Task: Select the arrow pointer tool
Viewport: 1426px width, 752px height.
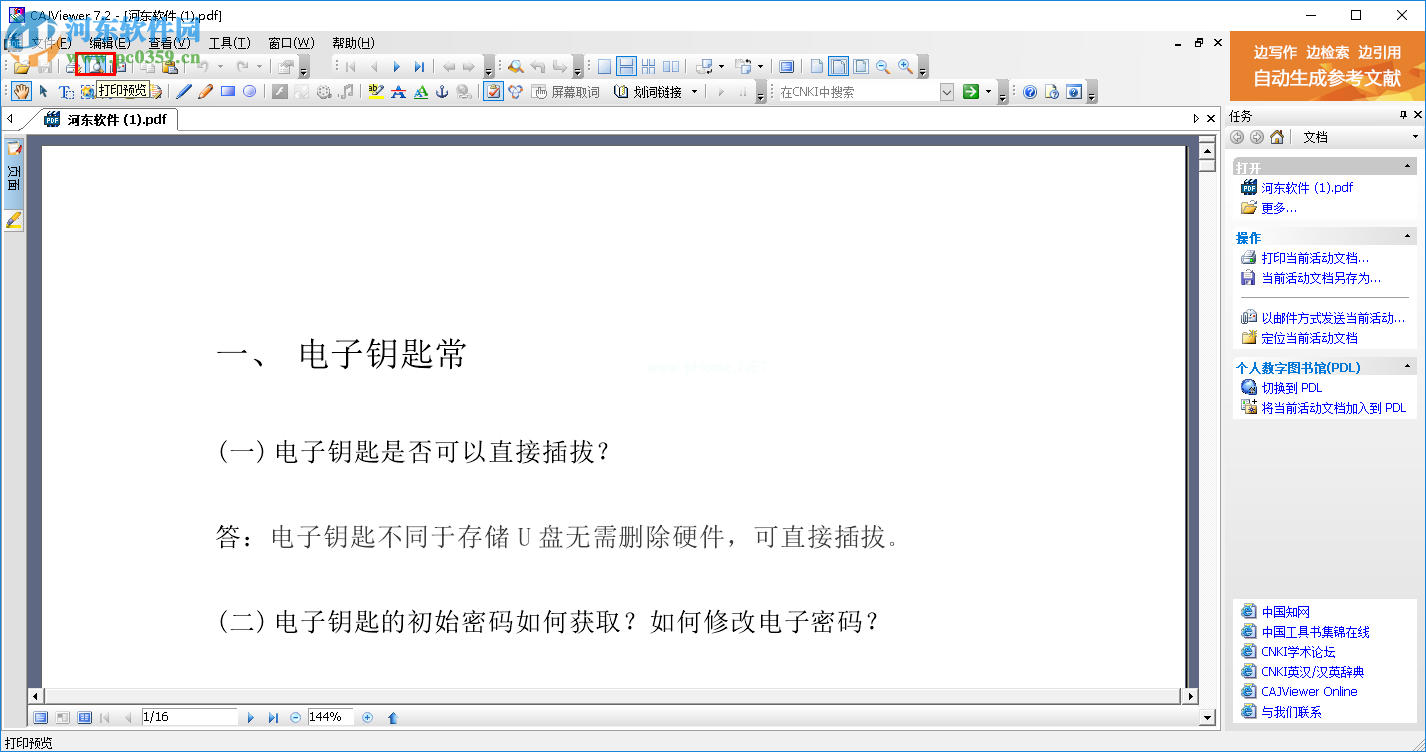Action: pos(44,92)
